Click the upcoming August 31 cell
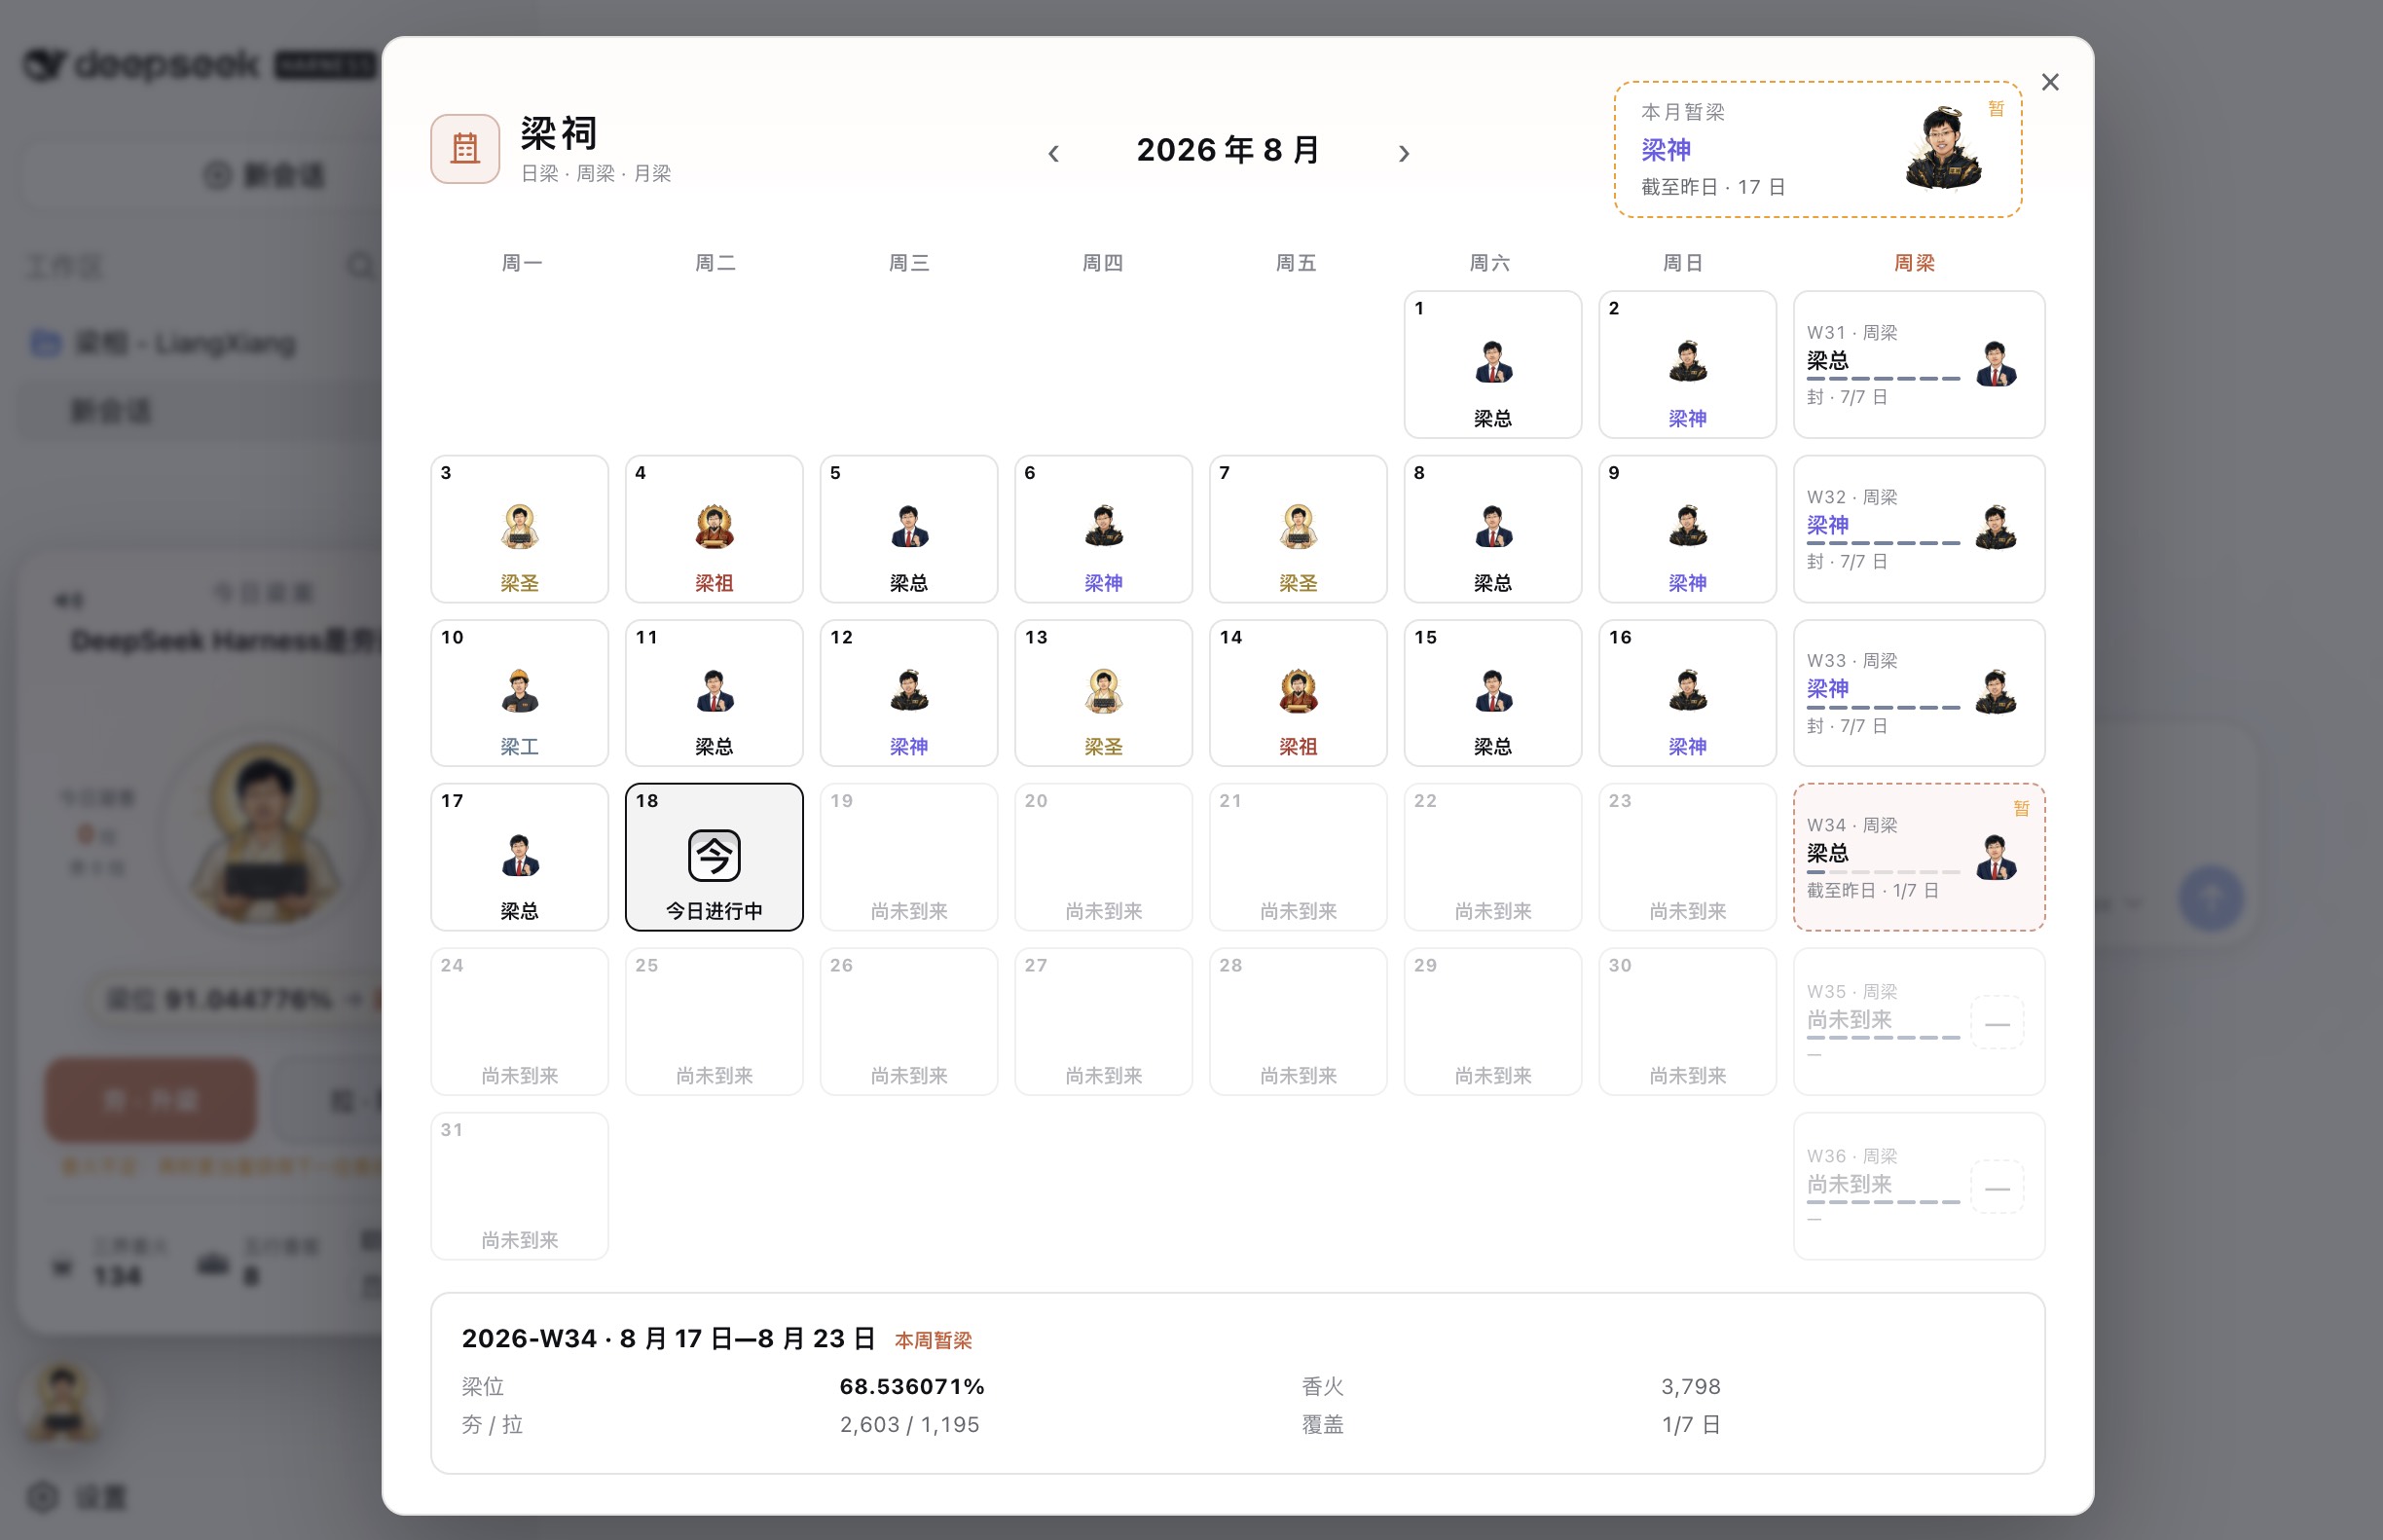Viewport: 2383px width, 1540px height. point(520,1186)
